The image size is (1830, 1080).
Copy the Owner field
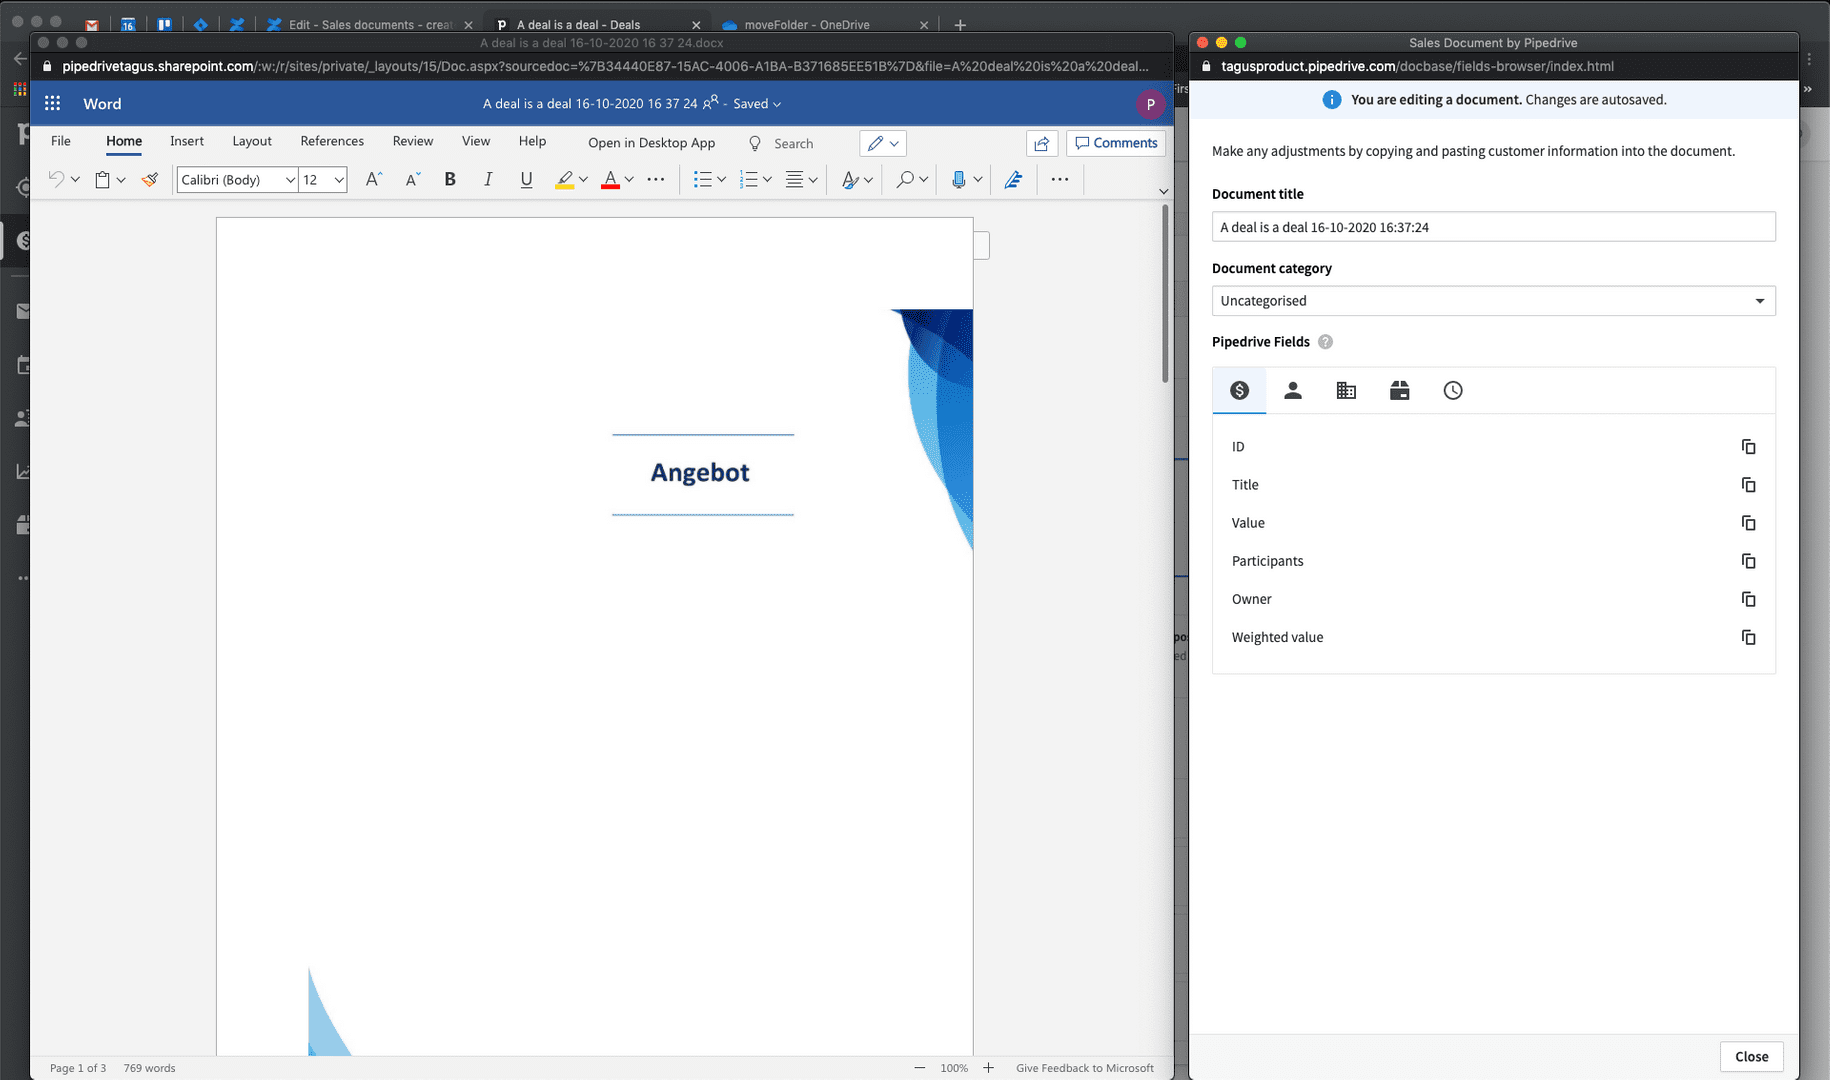coord(1748,599)
